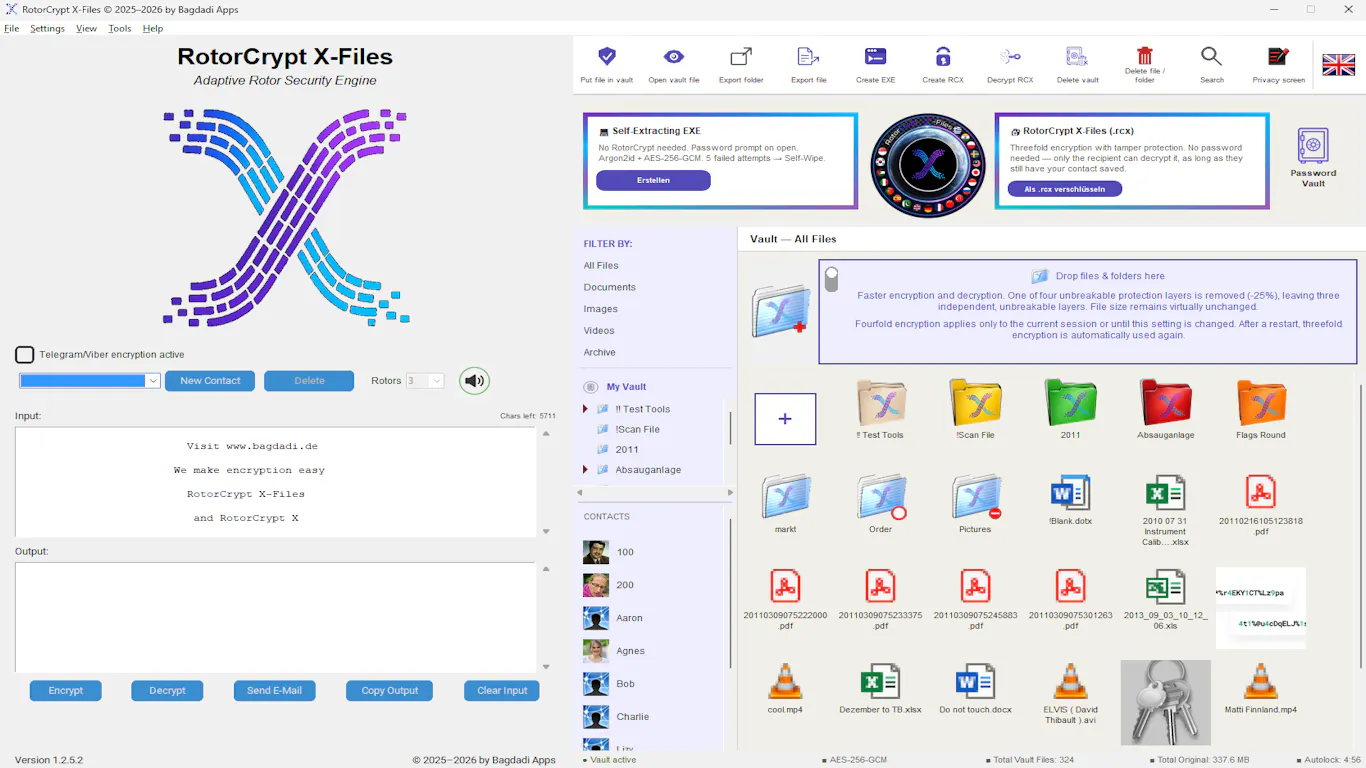
Task: Open Search with the magnifier icon
Action: [1212, 57]
